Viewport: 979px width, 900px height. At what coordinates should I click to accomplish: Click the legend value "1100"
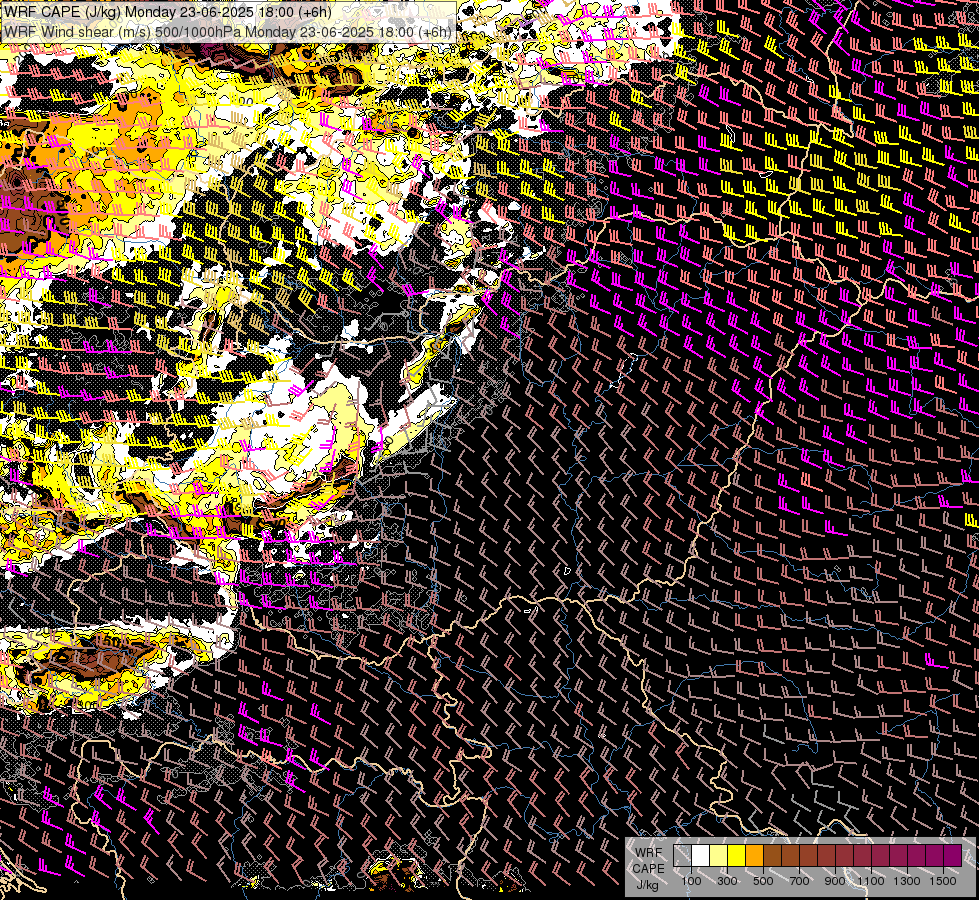870,881
